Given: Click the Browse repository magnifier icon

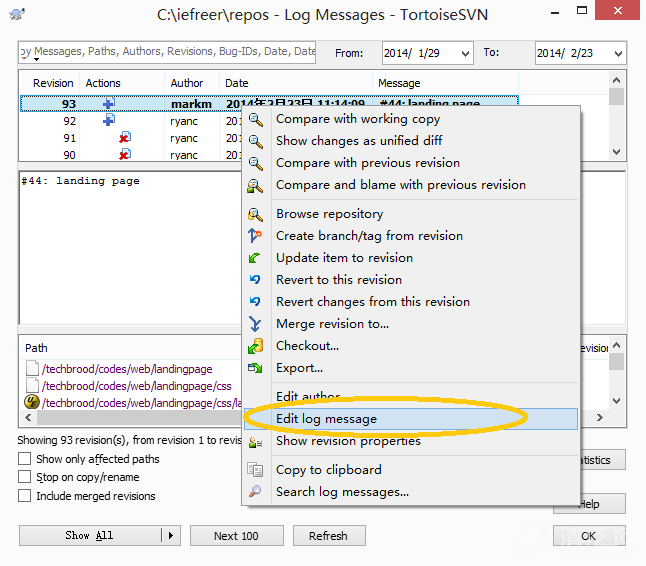Looking at the screenshot, I should tap(256, 214).
